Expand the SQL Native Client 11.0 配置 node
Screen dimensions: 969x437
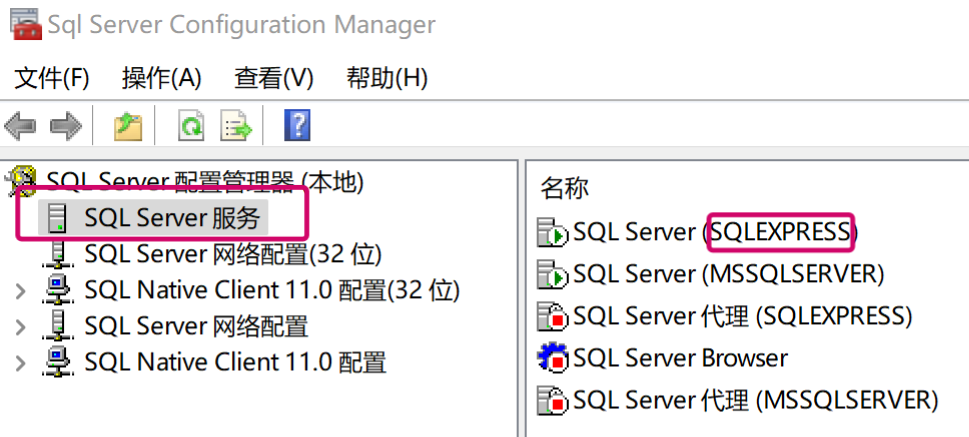(x=20, y=362)
